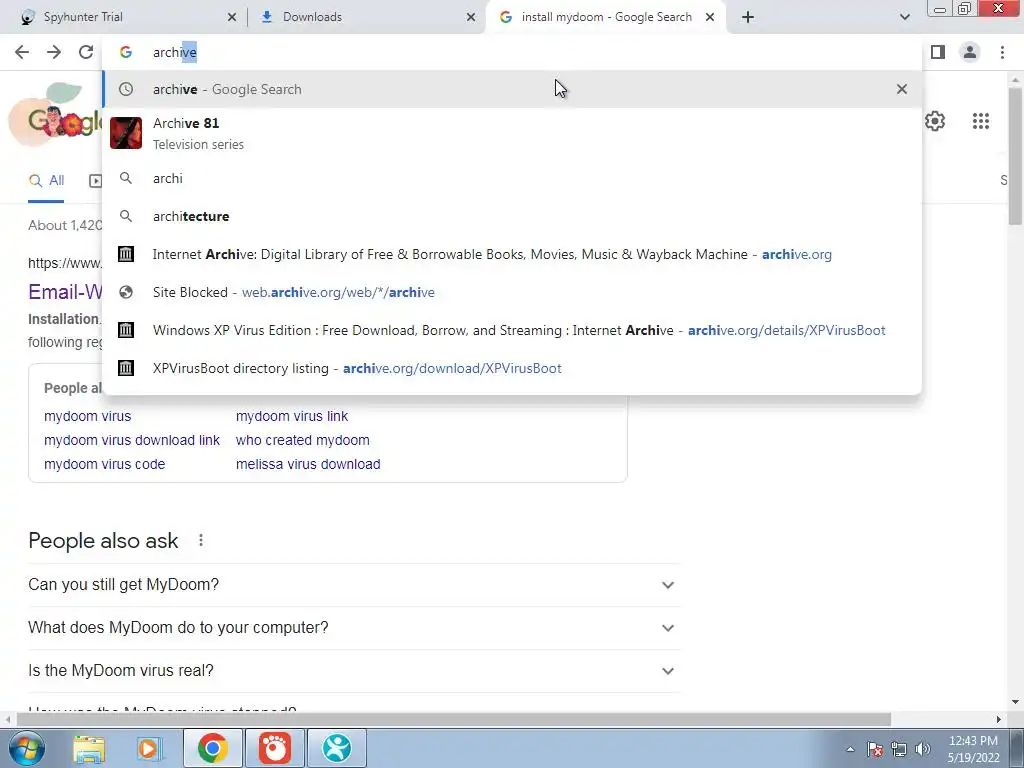Select the install mydoom Google Search tab
This screenshot has height=768, width=1024.
606,17
